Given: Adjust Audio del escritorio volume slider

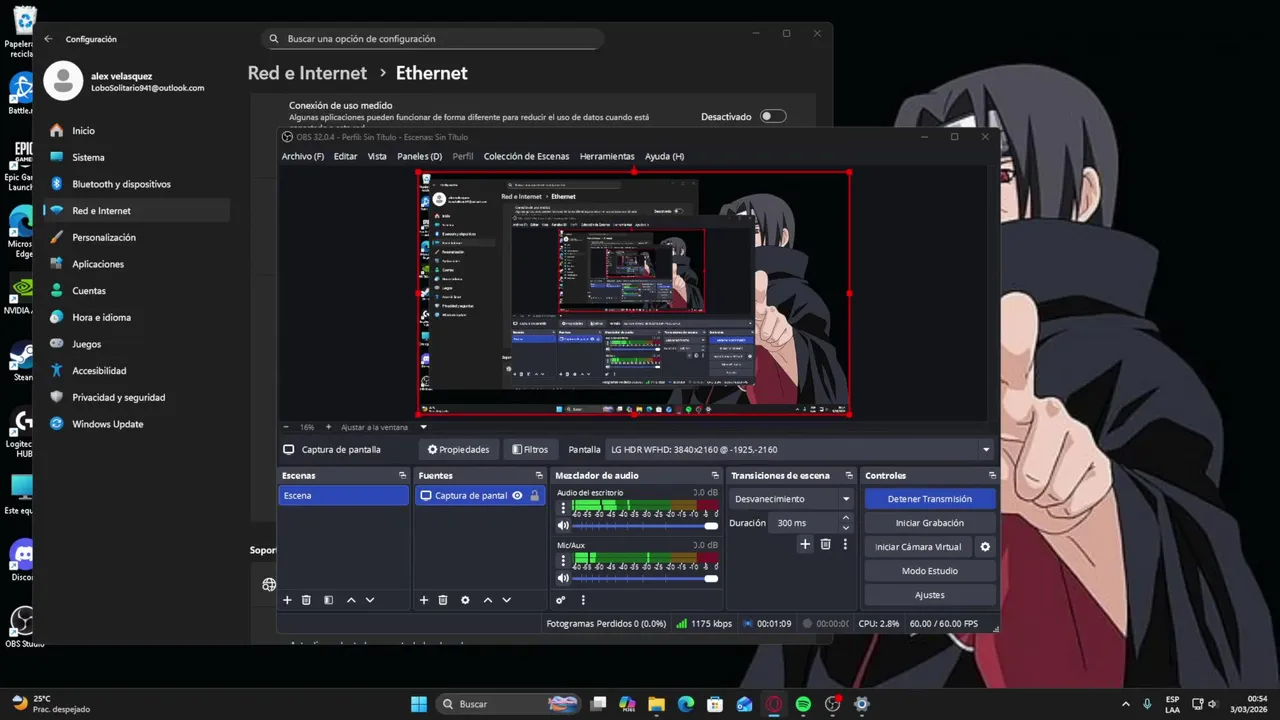Looking at the screenshot, I should point(645,525).
